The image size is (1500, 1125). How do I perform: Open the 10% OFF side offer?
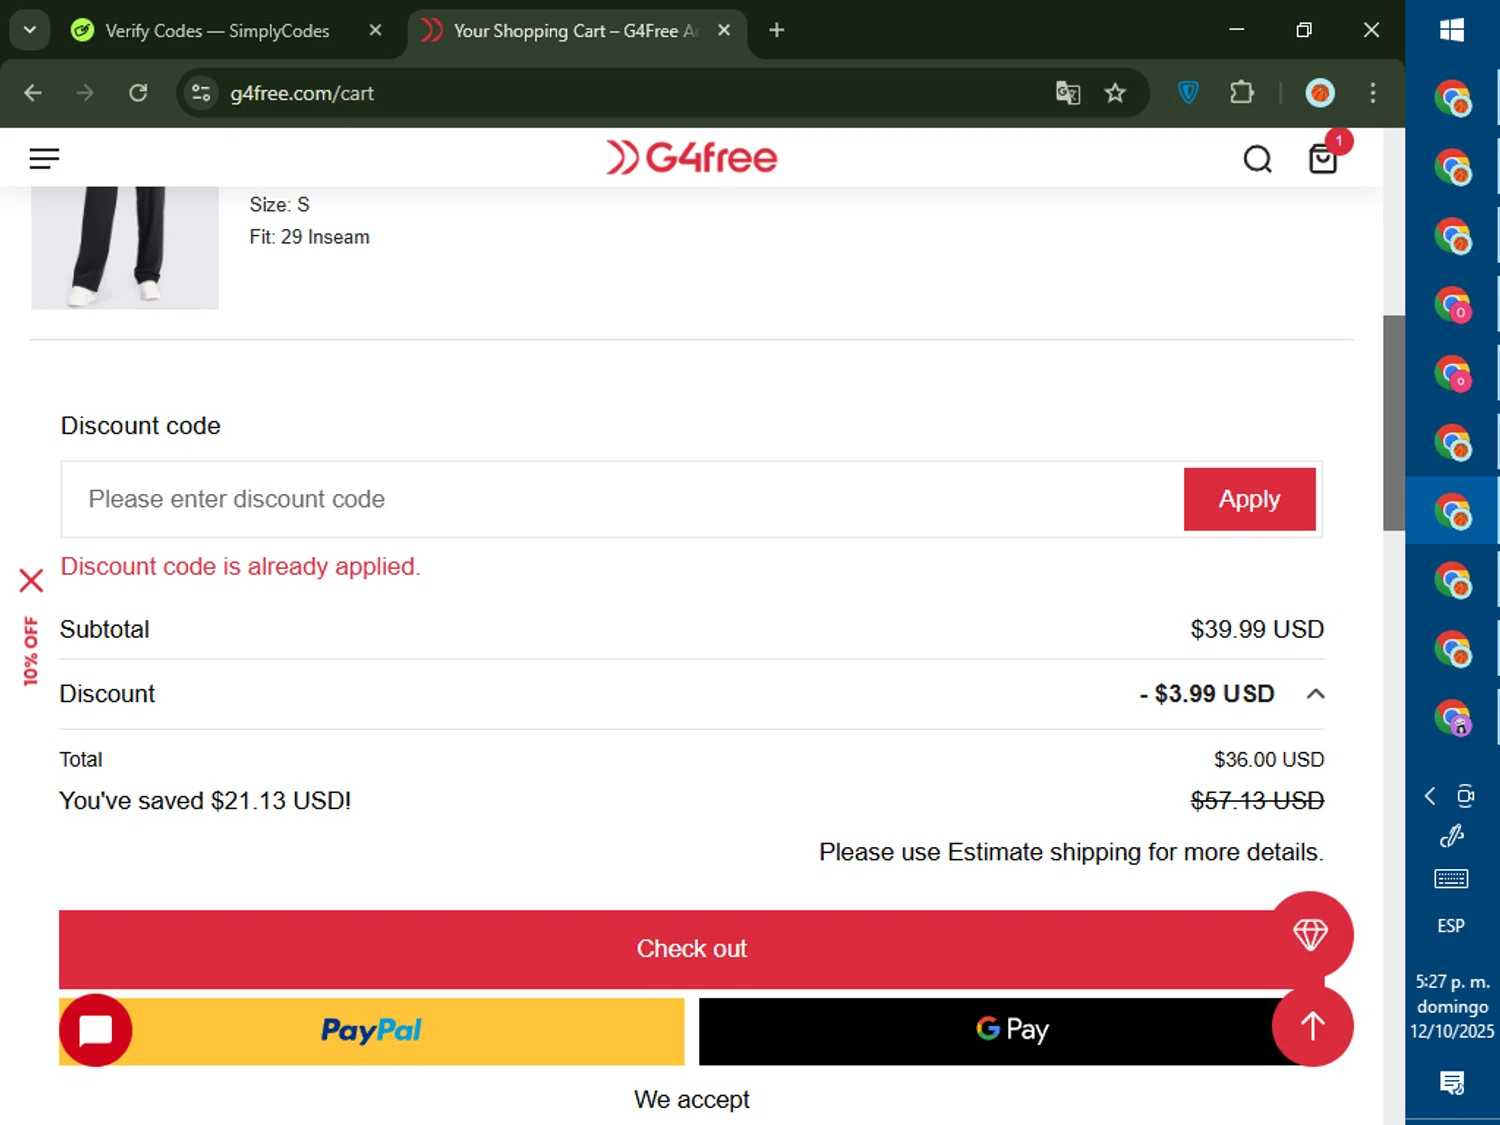point(31,651)
